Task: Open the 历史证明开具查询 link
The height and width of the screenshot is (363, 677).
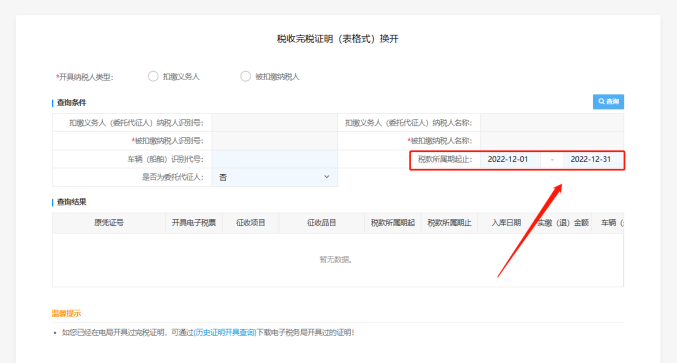Action: 225,332
